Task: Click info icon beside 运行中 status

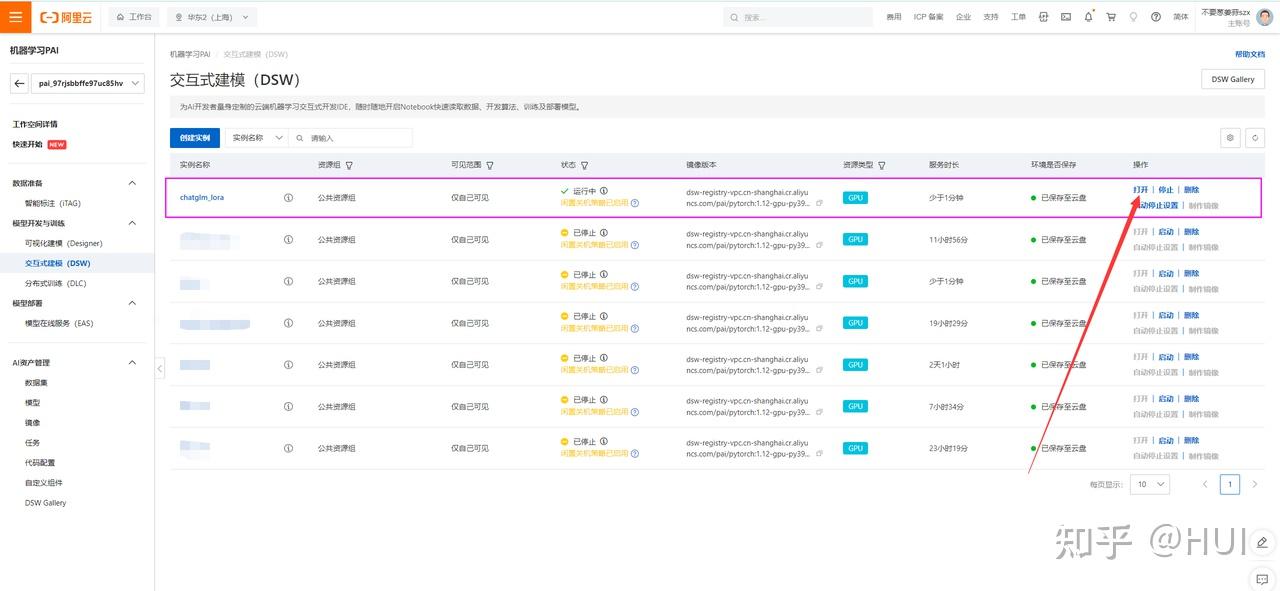Action: click(604, 190)
